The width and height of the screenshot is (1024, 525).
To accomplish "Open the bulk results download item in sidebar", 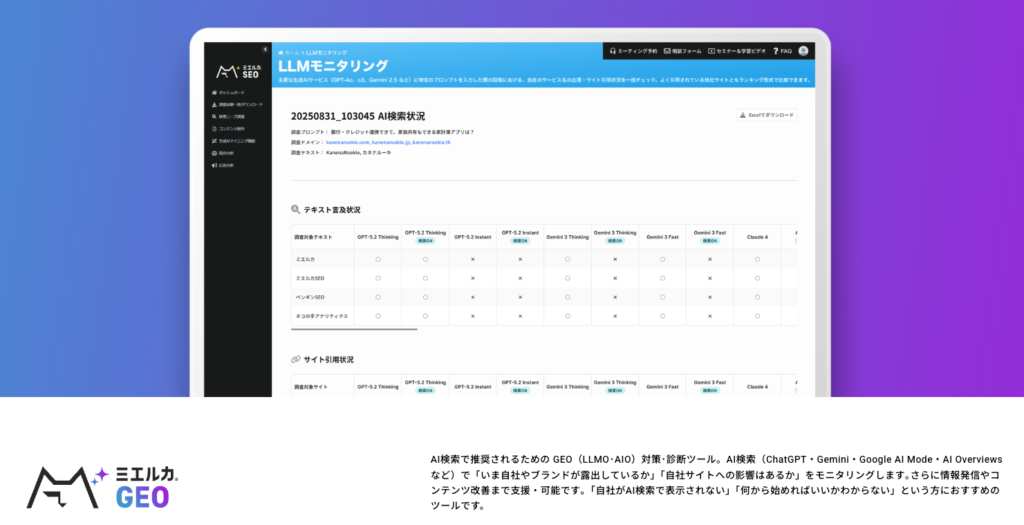I will [x=238, y=104].
